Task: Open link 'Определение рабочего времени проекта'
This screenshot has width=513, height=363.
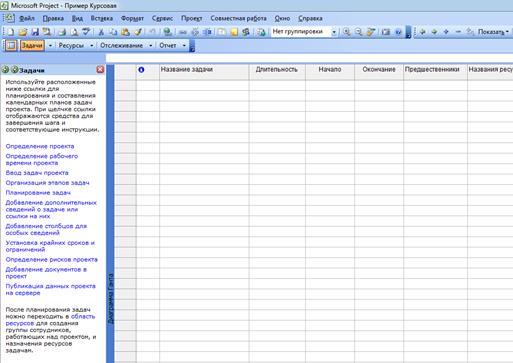Action: [42, 160]
